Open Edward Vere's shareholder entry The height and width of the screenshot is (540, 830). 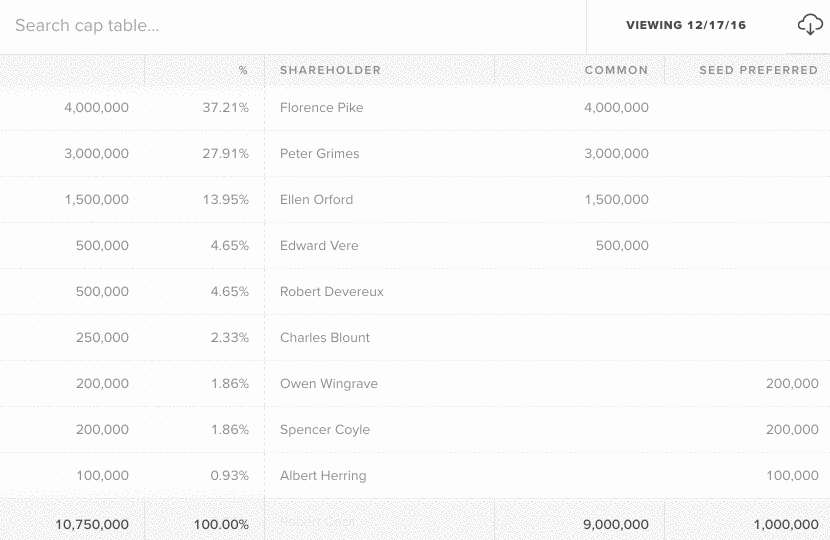point(319,246)
